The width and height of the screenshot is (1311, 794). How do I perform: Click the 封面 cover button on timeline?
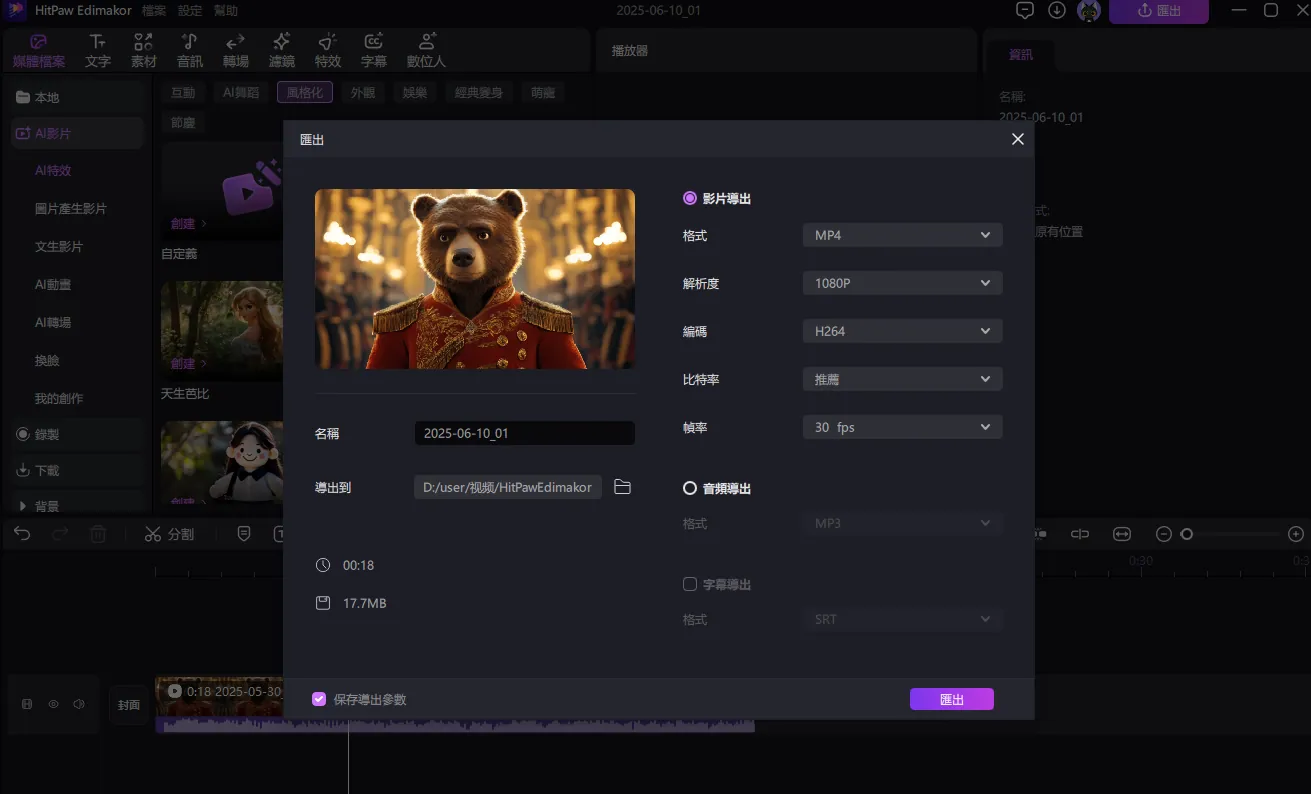[x=129, y=704]
